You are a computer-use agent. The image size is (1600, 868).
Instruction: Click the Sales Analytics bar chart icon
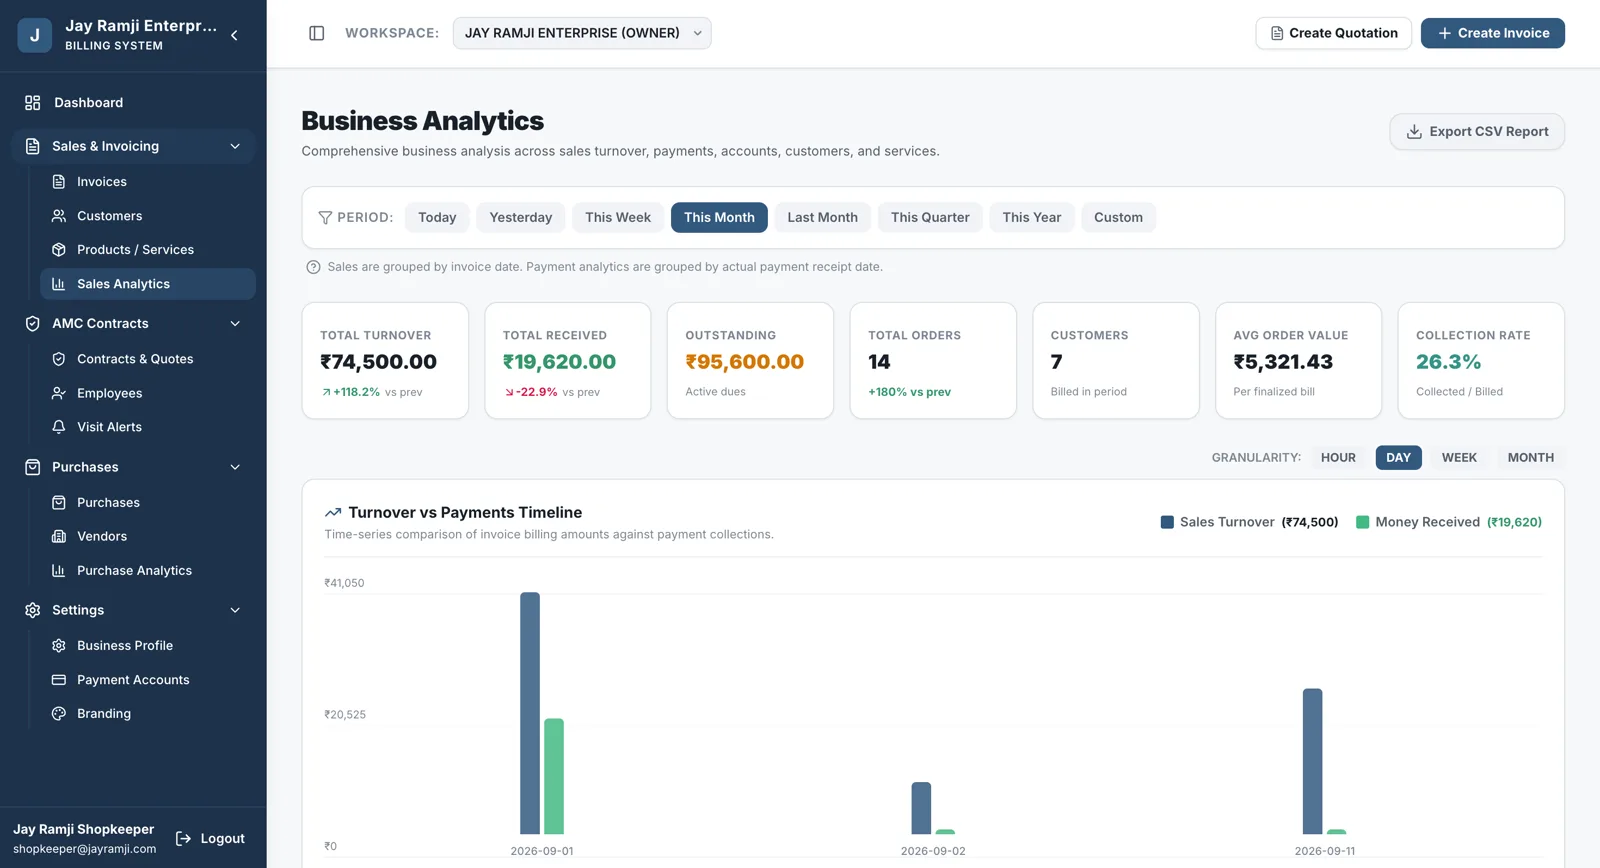coord(59,284)
